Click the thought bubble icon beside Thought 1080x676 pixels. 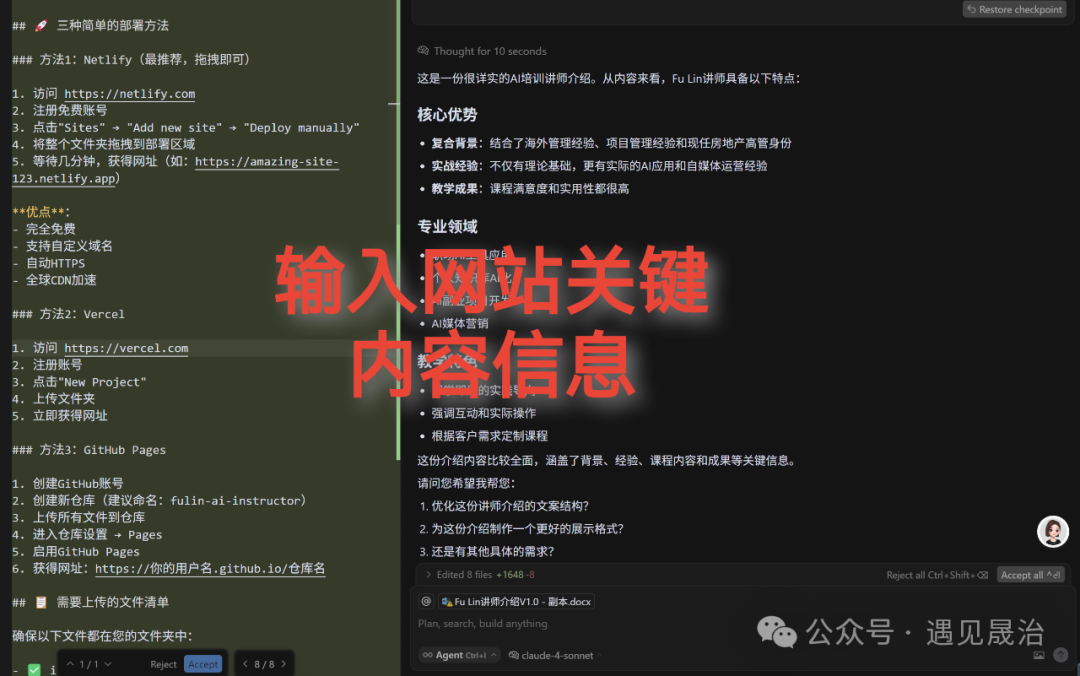pyautogui.click(x=423, y=50)
